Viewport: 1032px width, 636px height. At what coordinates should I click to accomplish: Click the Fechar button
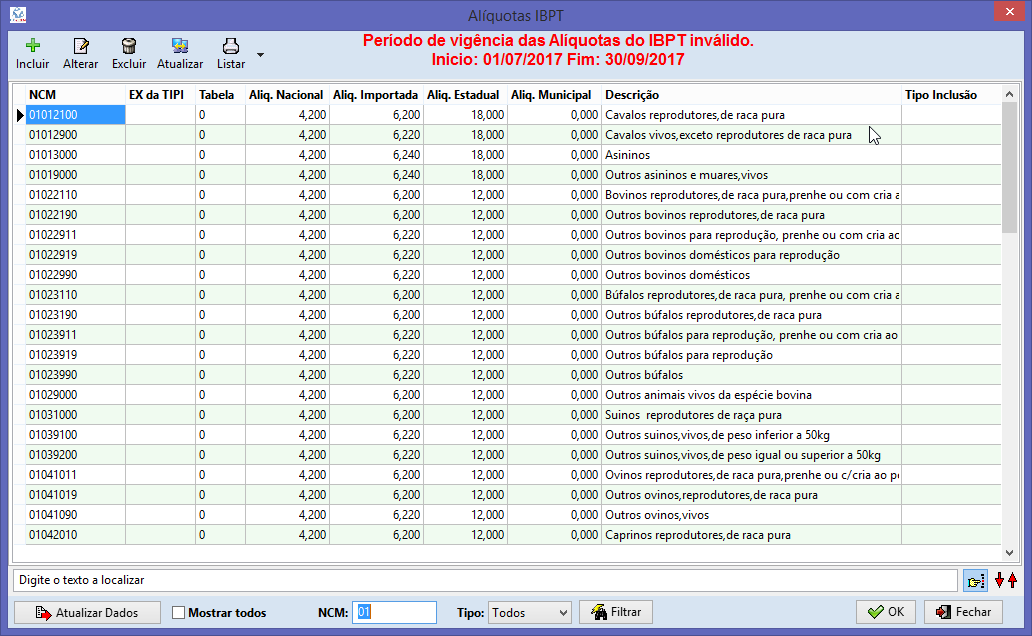(963, 612)
